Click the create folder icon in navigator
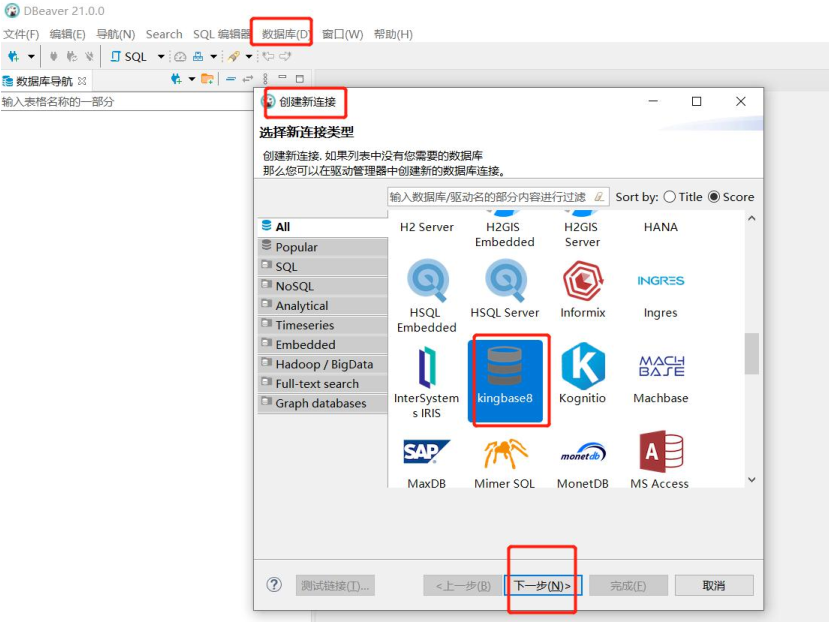The image size is (829, 625). pos(207,79)
